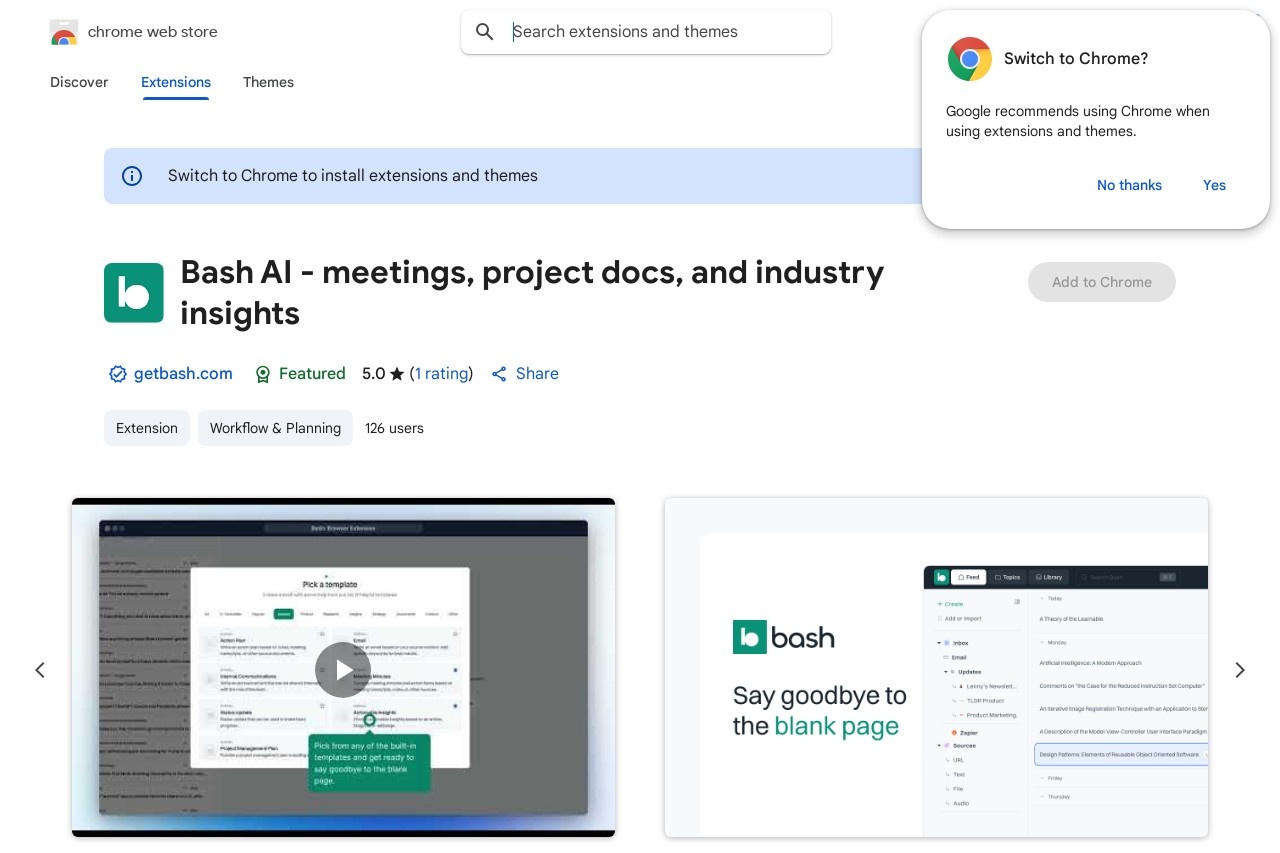Image resolution: width=1280 pixels, height=853 pixels.
Task: Click the disabled Add to Chrome button
Action: coord(1102,282)
